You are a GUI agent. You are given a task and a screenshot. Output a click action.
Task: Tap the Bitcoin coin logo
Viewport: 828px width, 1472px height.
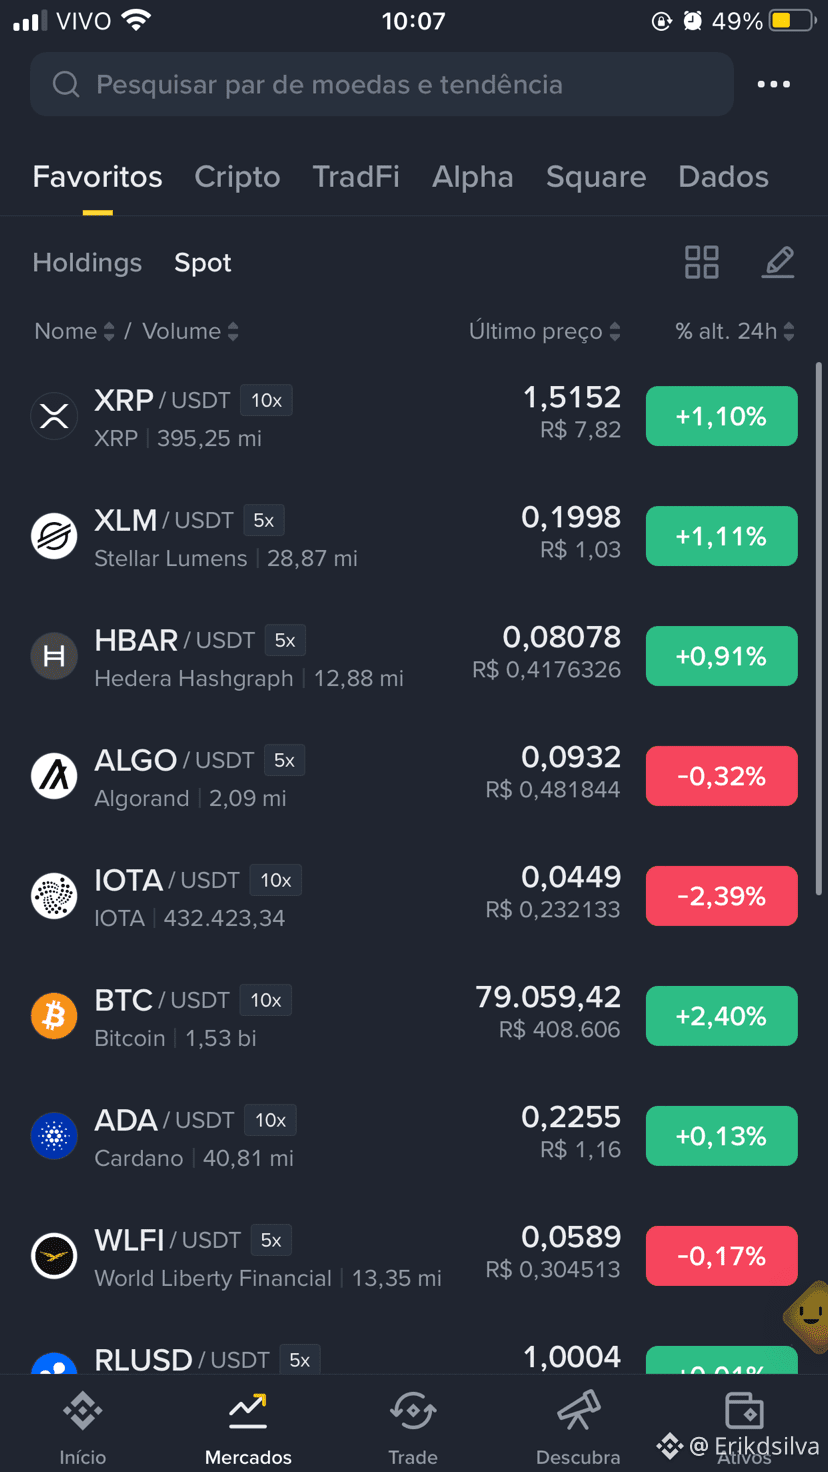(54, 1016)
